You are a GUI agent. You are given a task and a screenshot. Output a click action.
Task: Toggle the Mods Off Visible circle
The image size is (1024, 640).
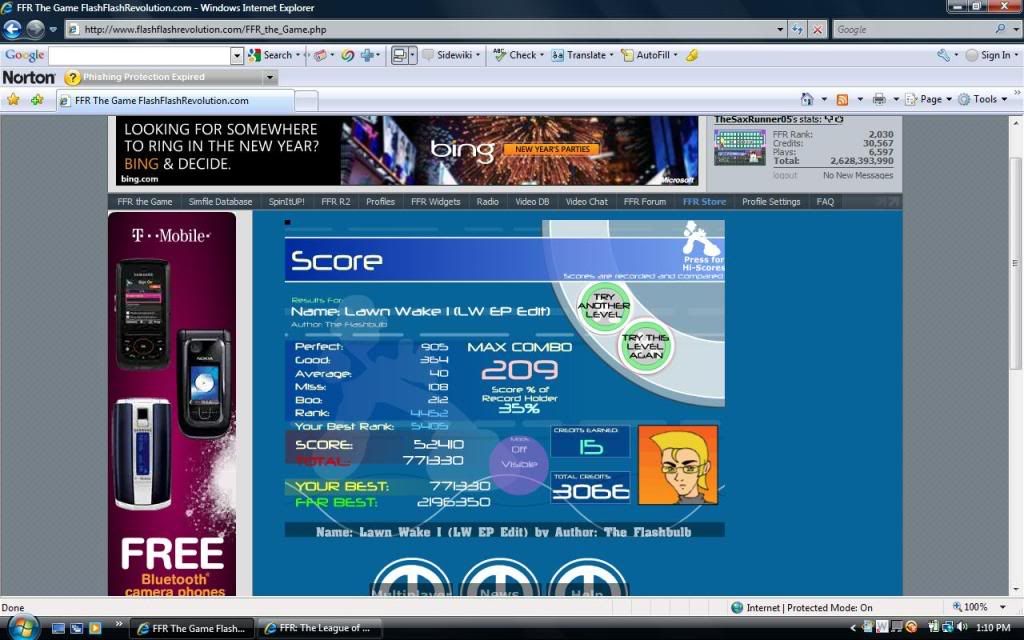click(x=519, y=457)
